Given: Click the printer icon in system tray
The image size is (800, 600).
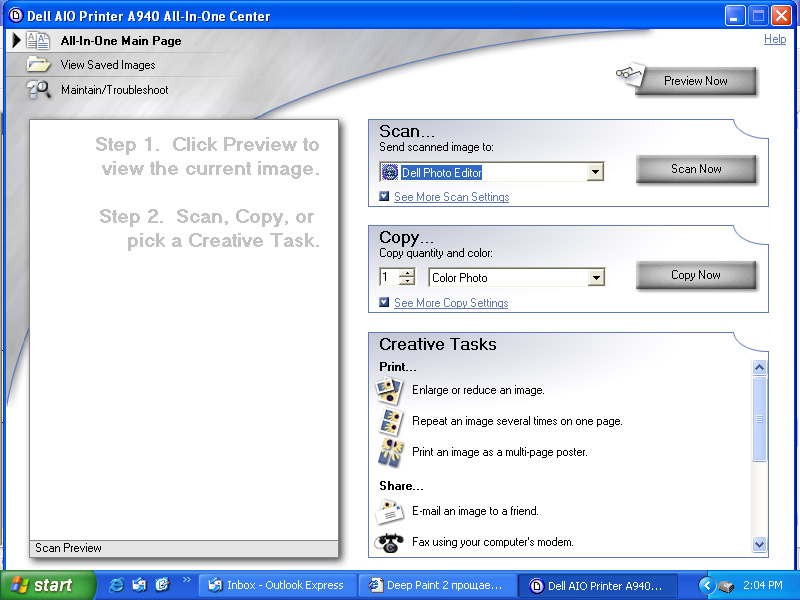Looking at the screenshot, I should tap(726, 586).
